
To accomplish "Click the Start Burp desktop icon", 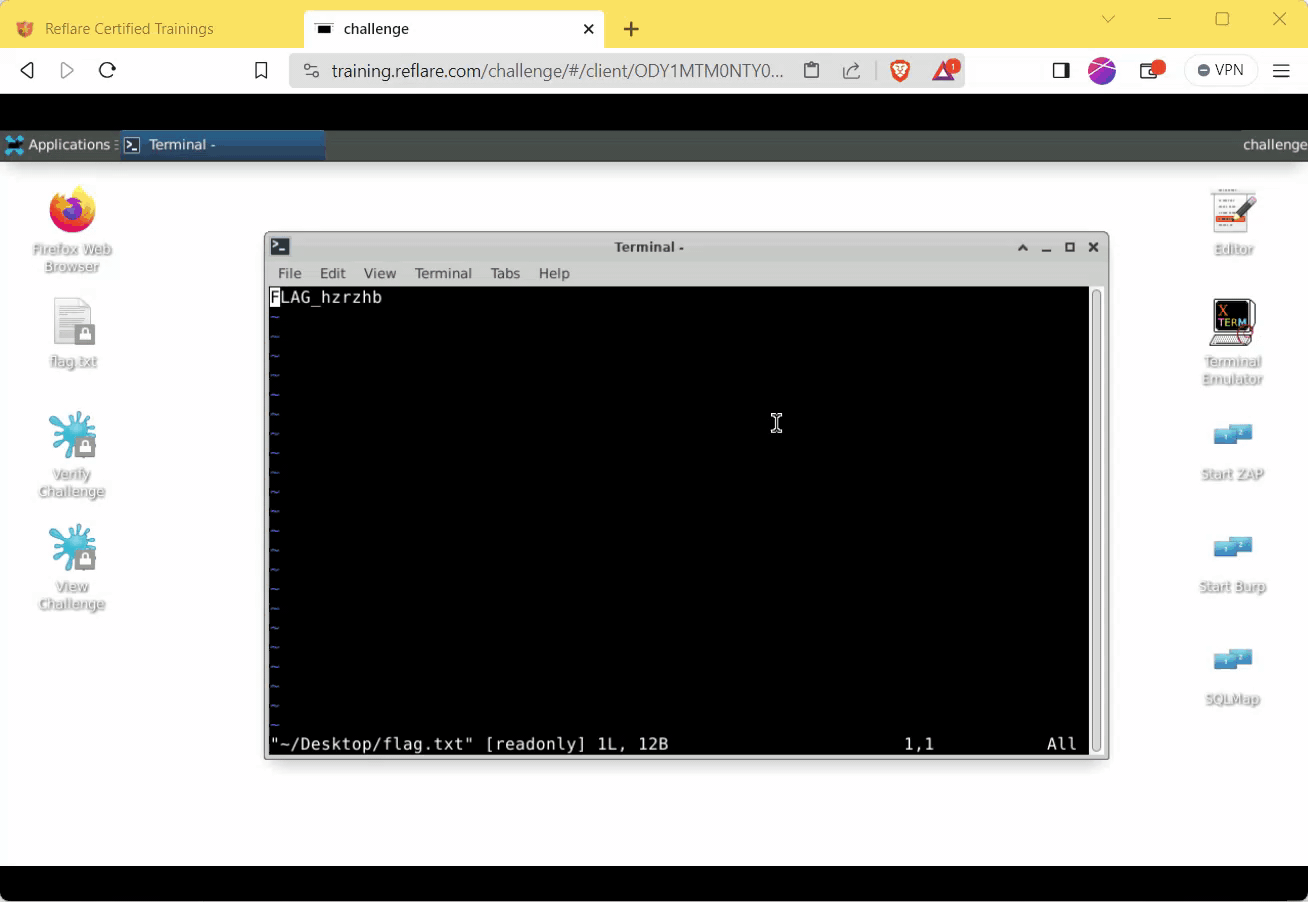I will point(1233,563).
